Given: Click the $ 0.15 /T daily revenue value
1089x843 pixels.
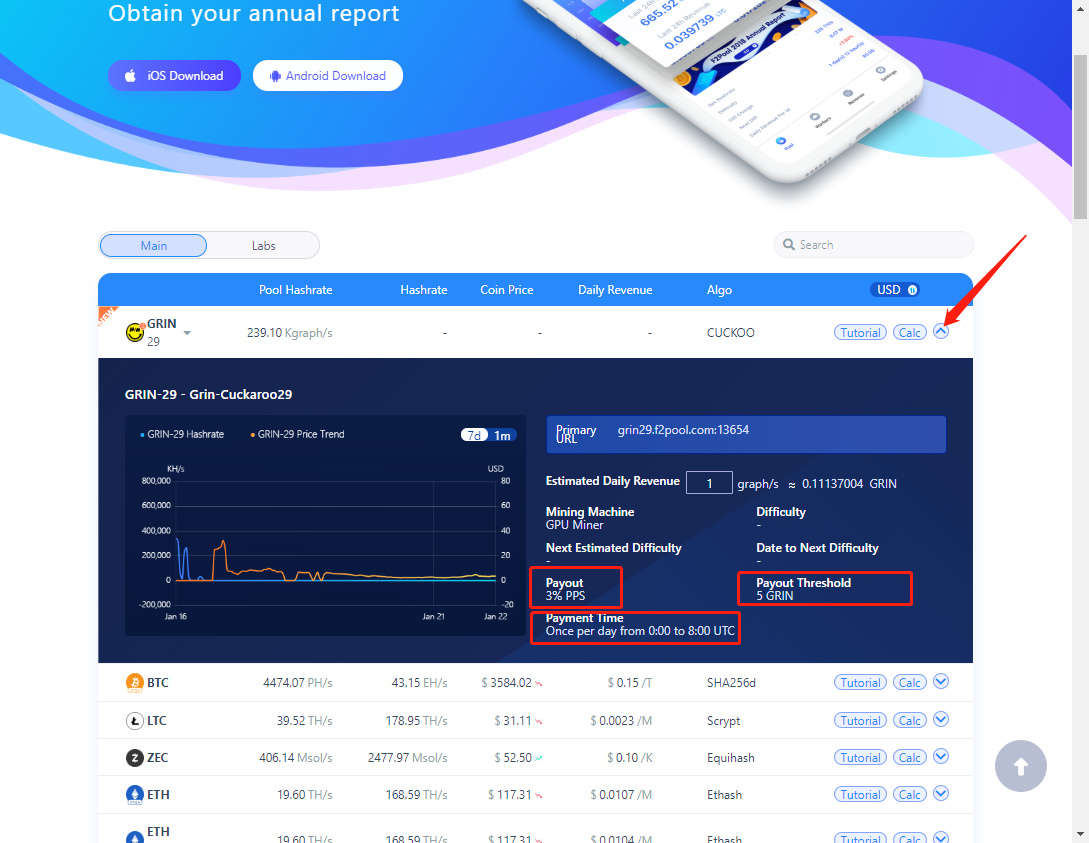Looking at the screenshot, I should [629, 683].
